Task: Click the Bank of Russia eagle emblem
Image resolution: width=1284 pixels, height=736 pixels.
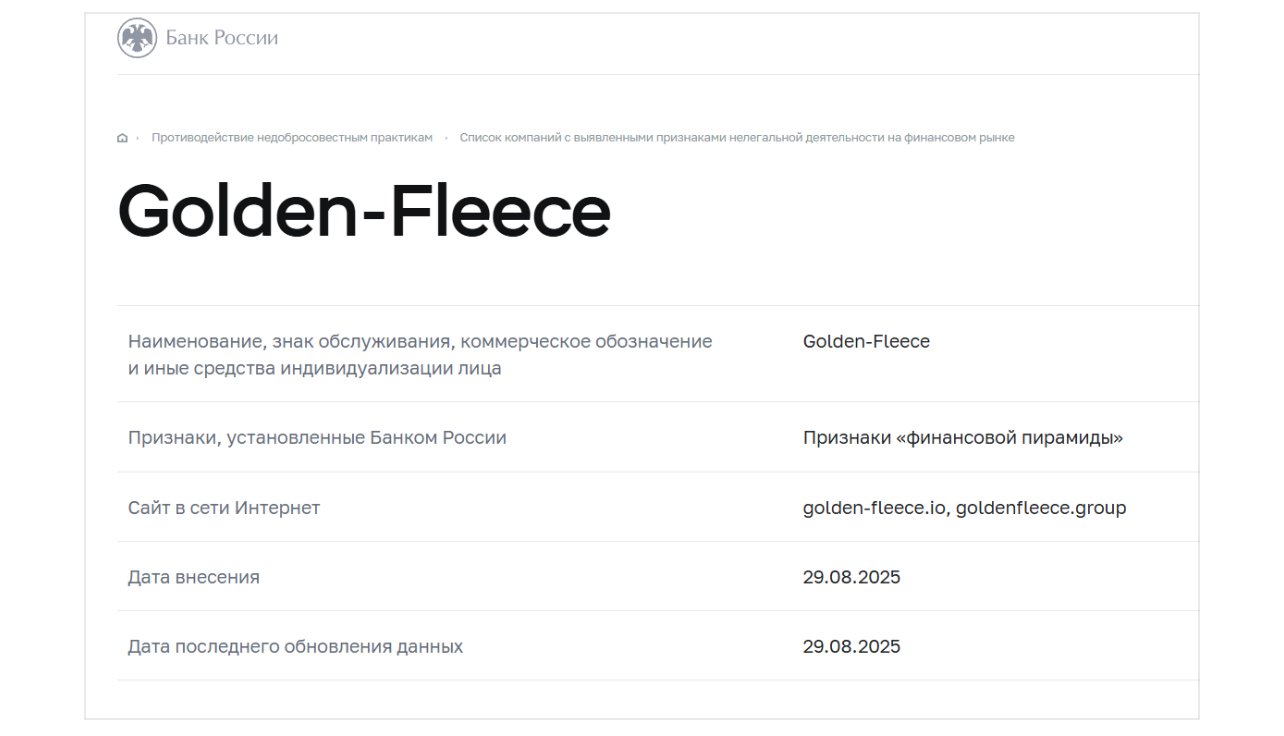Action: coord(137,39)
